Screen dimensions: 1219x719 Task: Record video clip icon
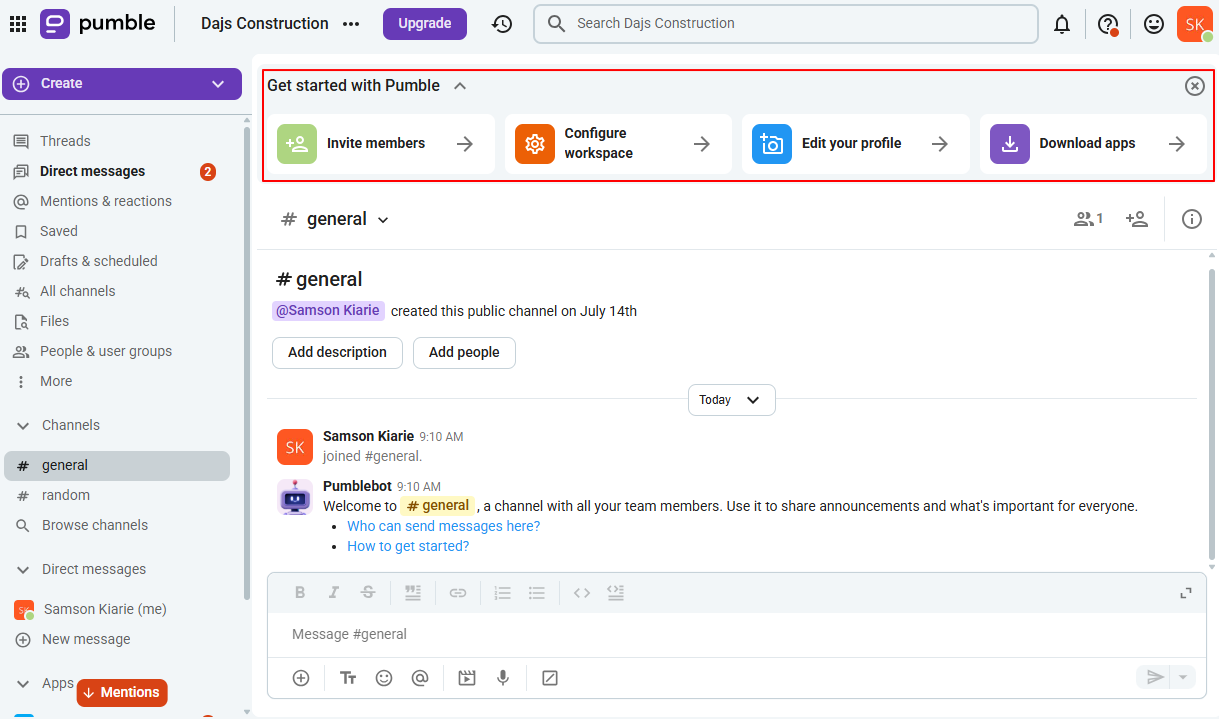pyautogui.click(x=467, y=678)
